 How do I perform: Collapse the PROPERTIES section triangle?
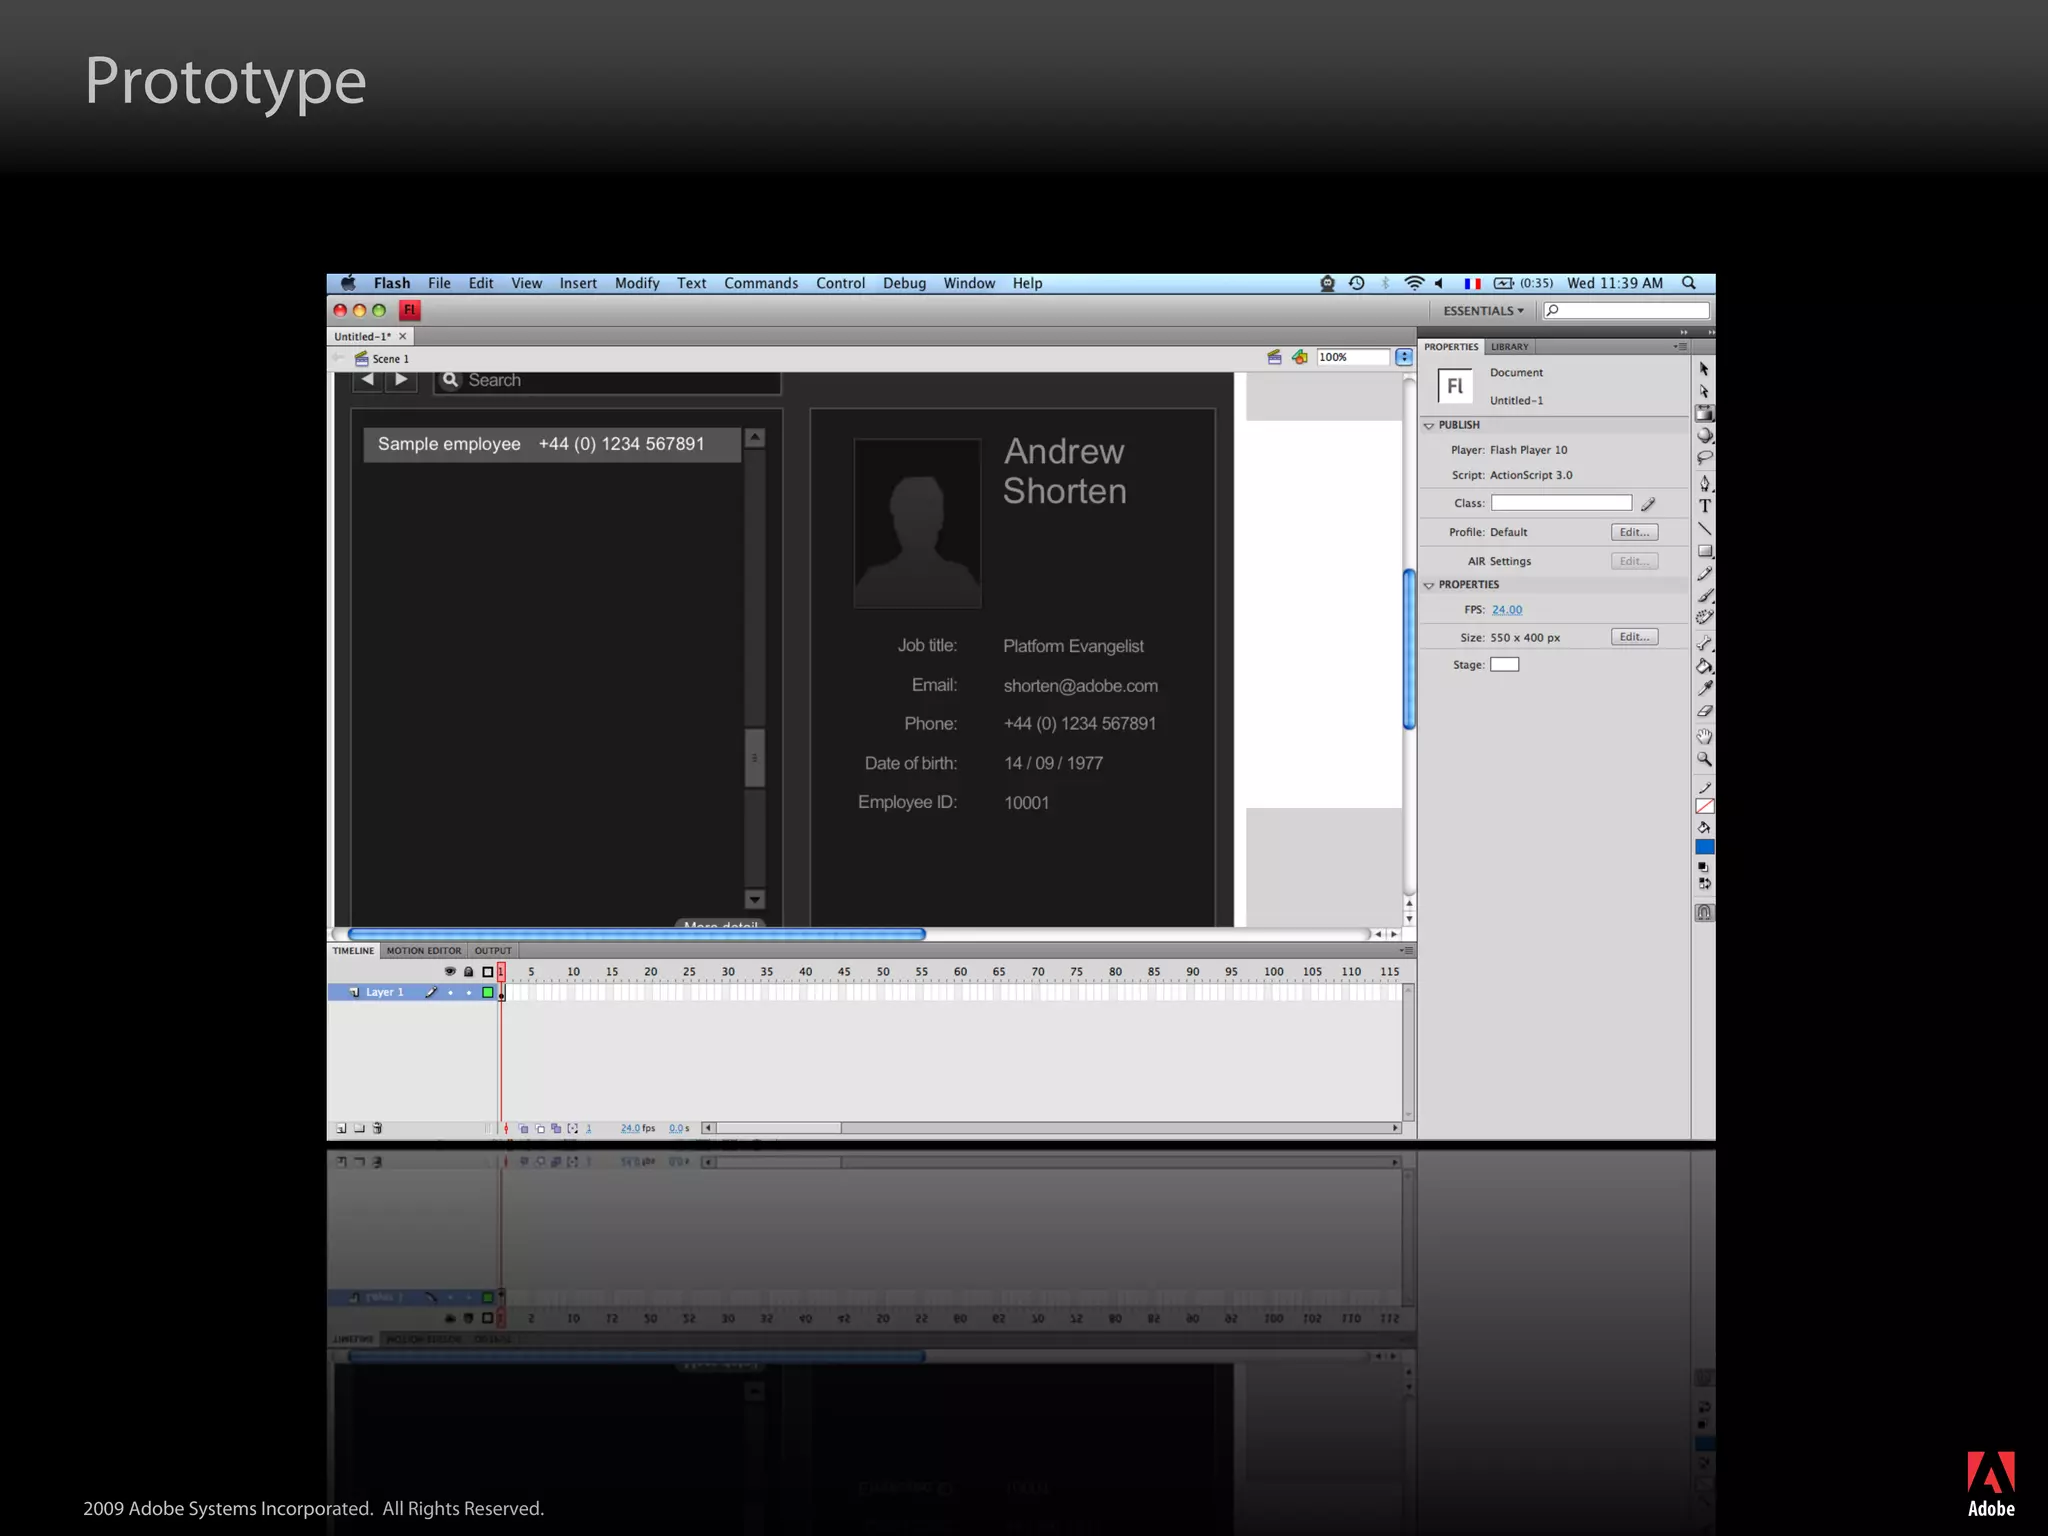coord(1429,585)
